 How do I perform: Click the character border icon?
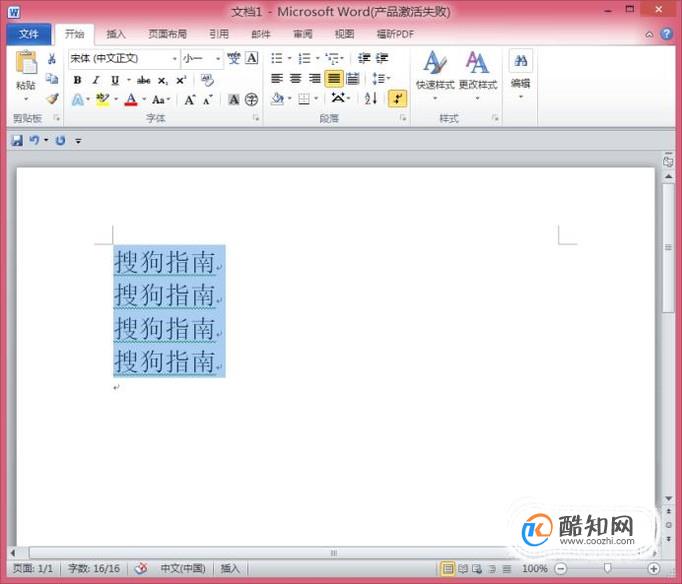(252, 58)
